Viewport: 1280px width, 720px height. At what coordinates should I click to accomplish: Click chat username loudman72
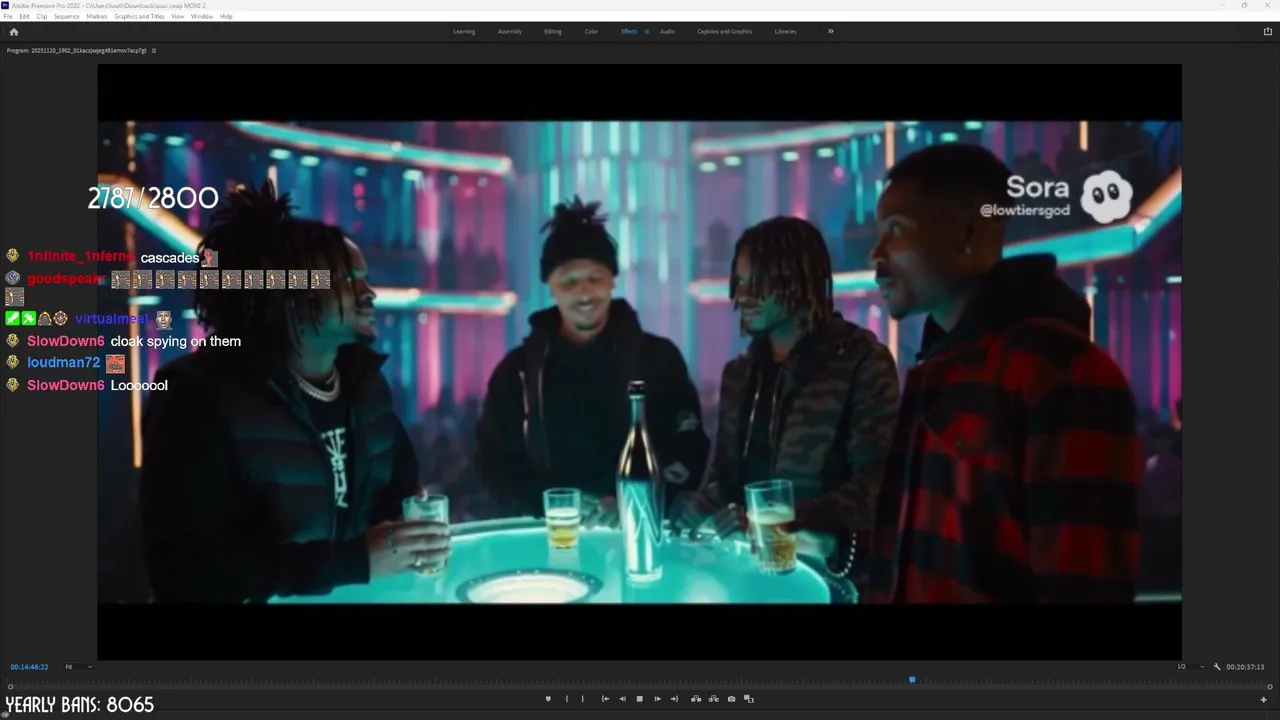tap(64, 363)
